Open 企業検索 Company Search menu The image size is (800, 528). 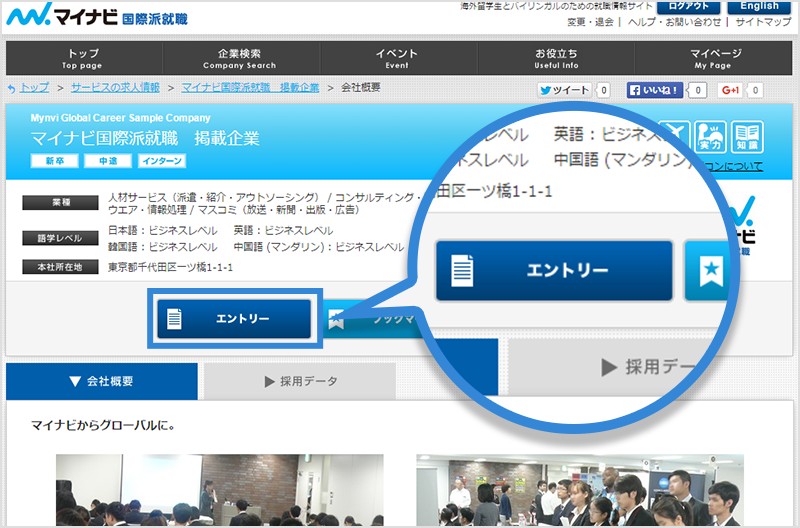[240, 58]
